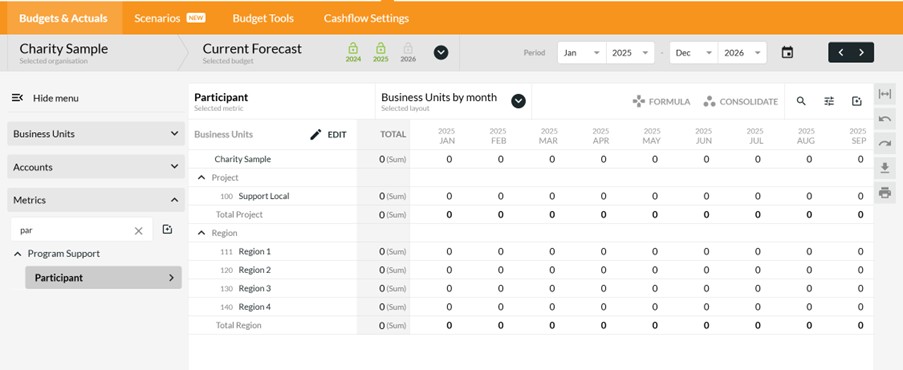Select the Total Region row label

coord(238,325)
